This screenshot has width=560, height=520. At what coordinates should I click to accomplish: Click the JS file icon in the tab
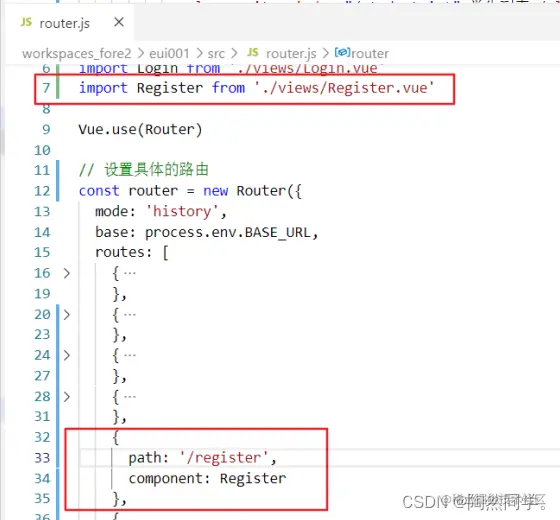point(26,22)
